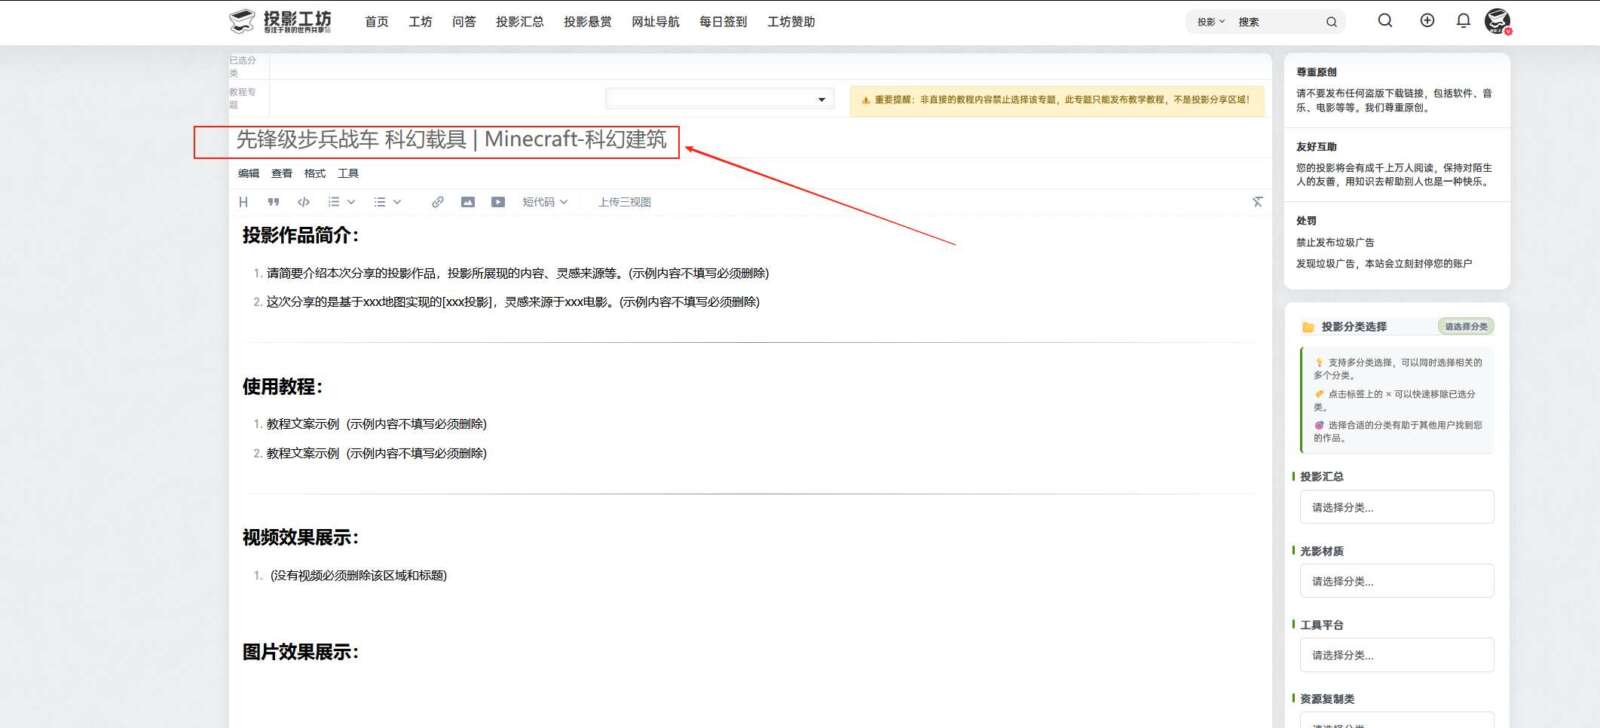Open the 编辑 editor menu
Viewport: 1600px width, 728px height.
(x=249, y=173)
